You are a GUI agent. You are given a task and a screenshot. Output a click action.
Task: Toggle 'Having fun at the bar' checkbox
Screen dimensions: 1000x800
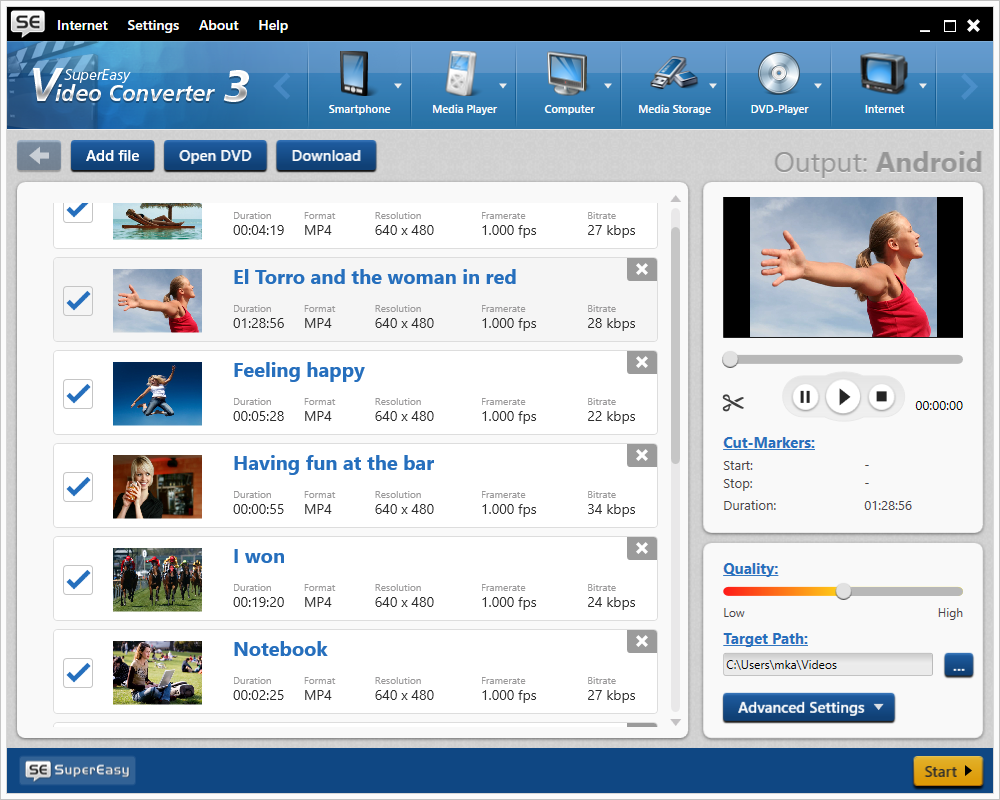(78, 487)
